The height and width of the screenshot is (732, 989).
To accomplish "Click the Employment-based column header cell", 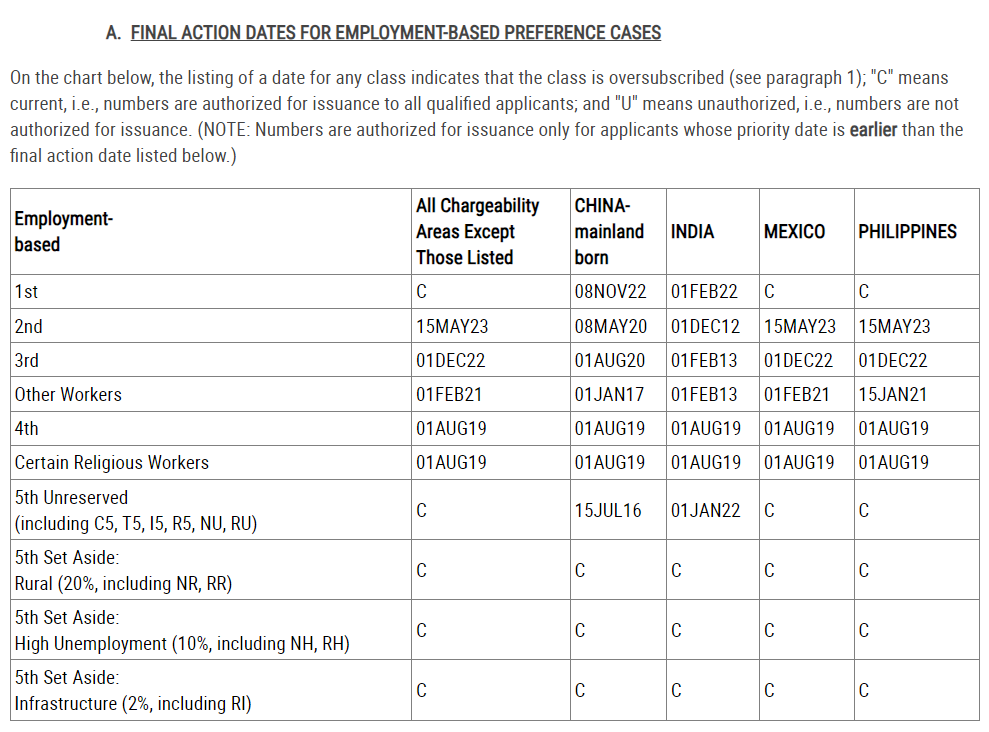I will point(63,231).
